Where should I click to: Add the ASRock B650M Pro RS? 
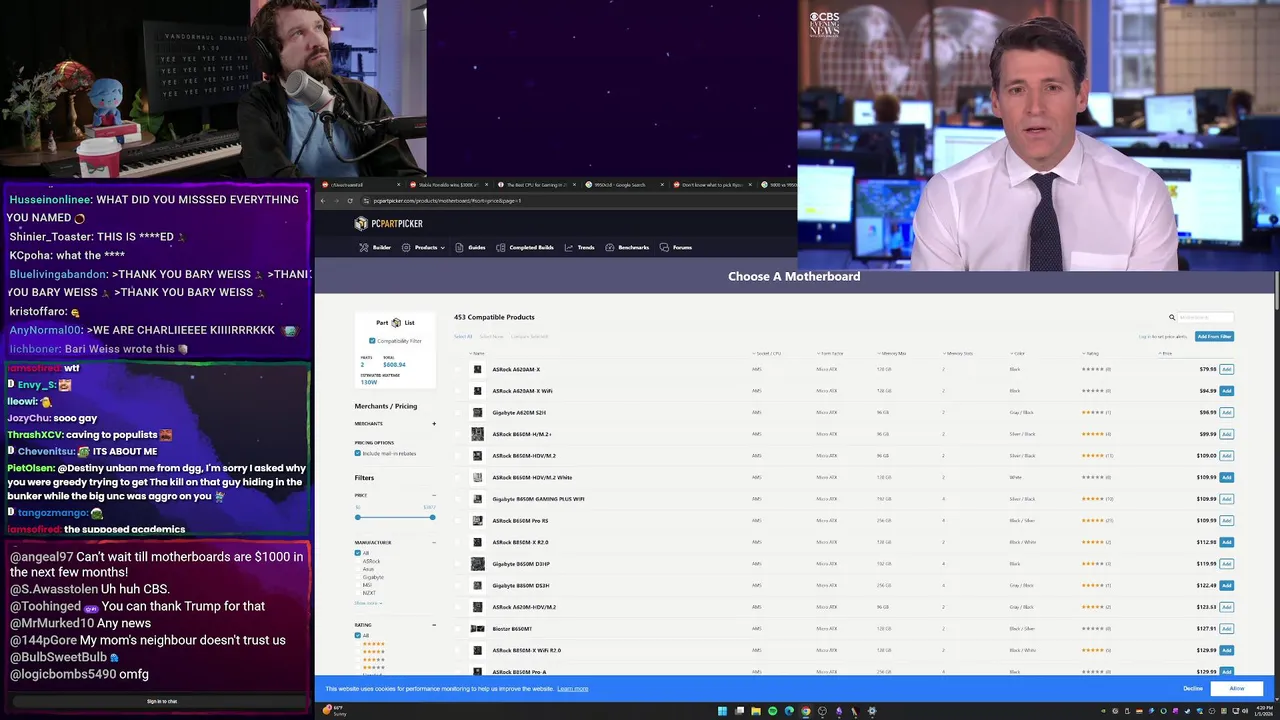point(1226,520)
